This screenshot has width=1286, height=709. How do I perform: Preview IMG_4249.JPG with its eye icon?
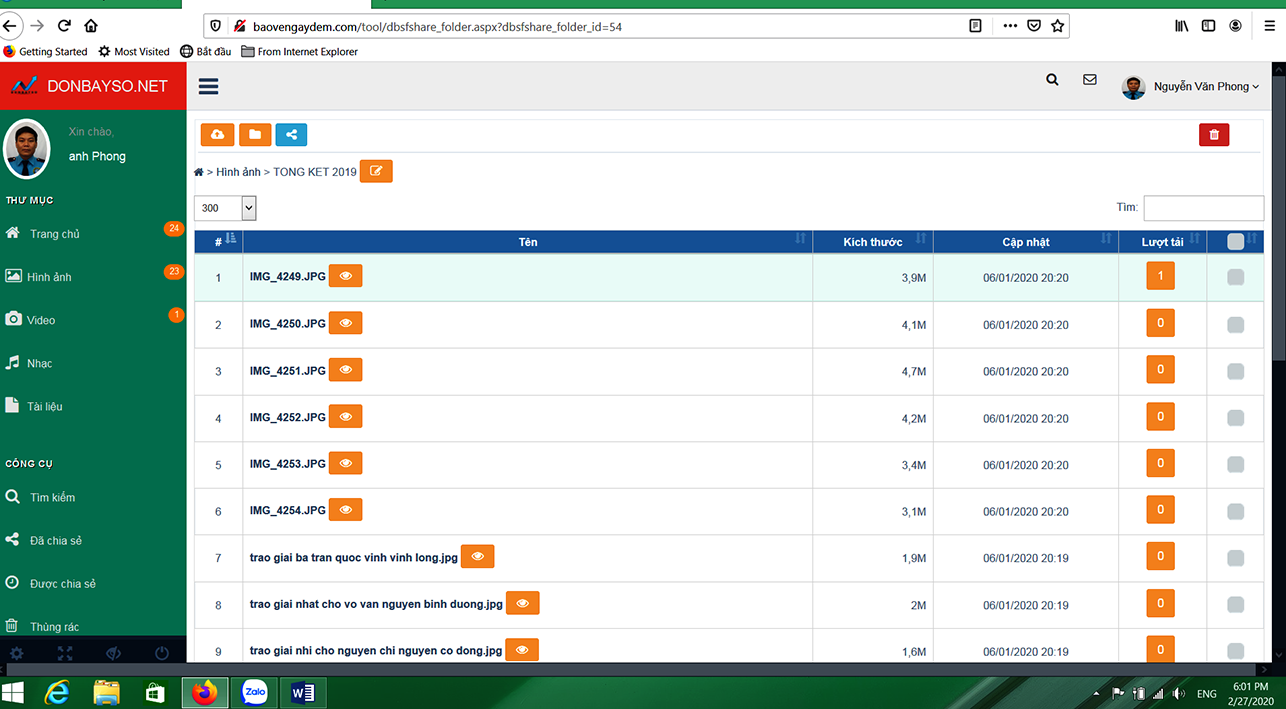(345, 275)
